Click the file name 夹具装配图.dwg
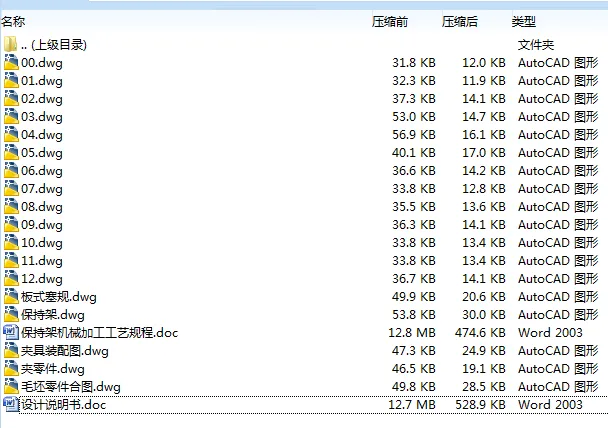 coord(65,351)
